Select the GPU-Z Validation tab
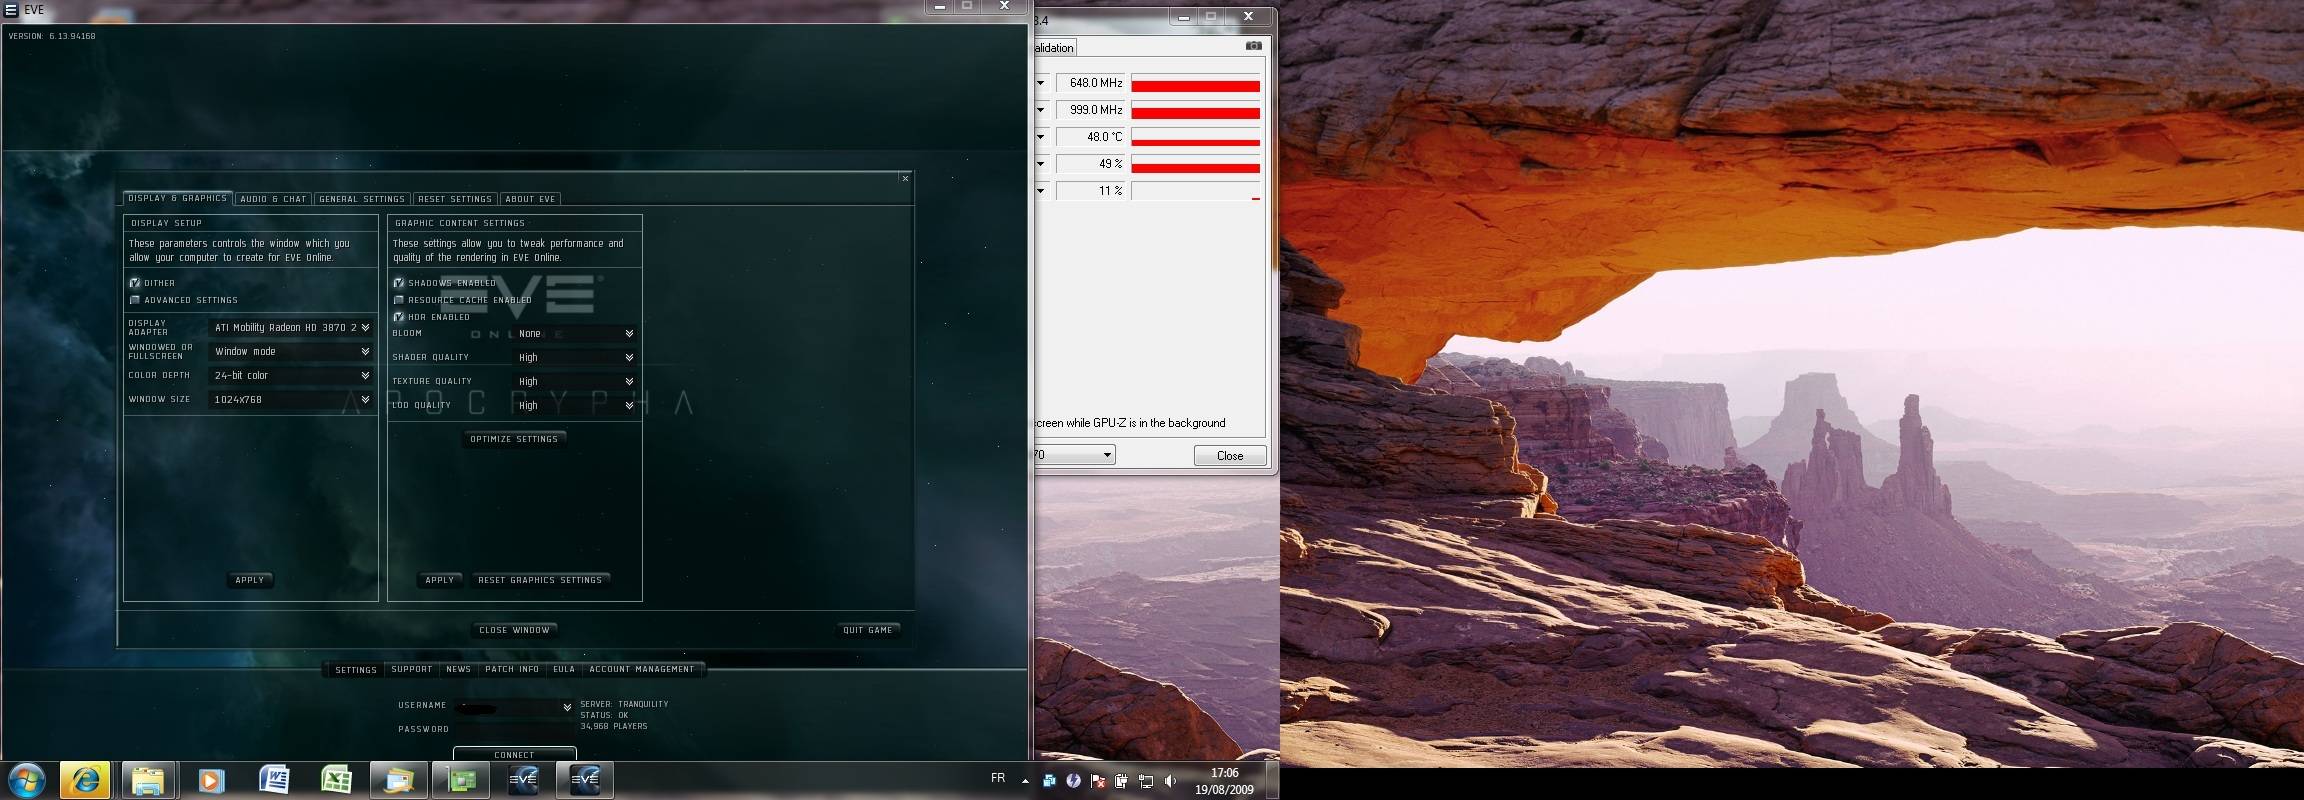2304x800 pixels. [x=1054, y=47]
